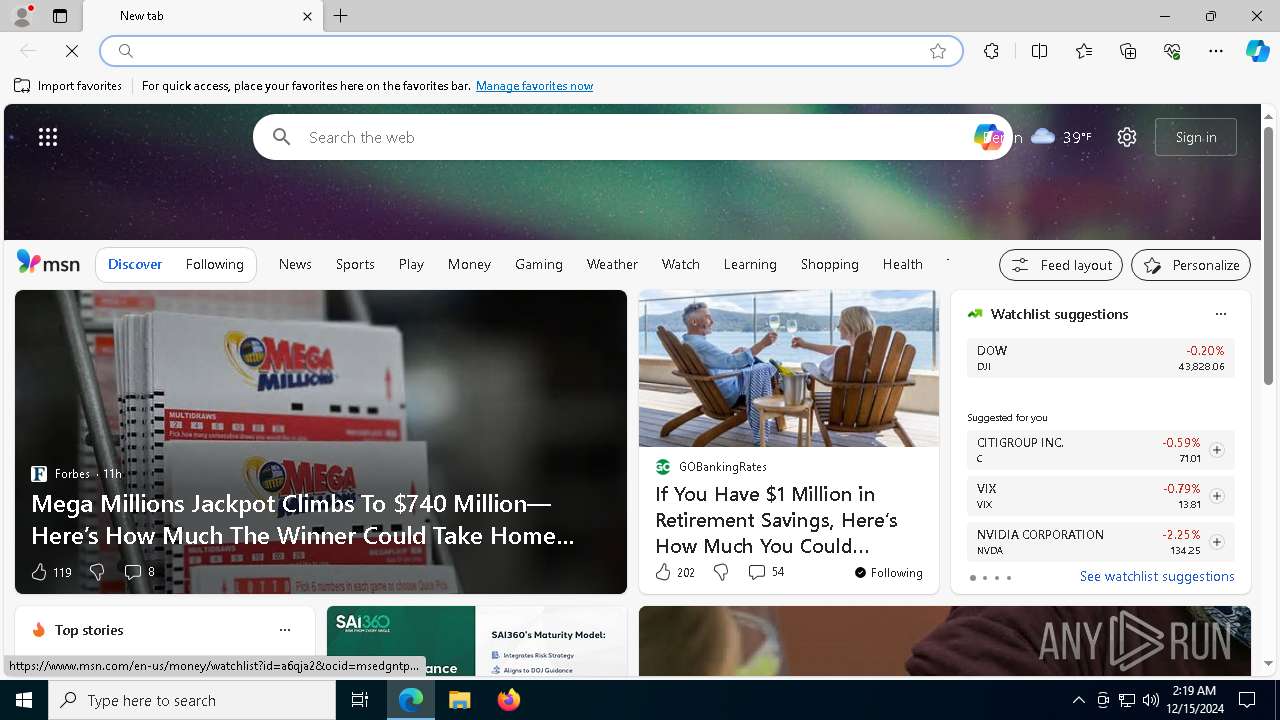Open the DOW index row
This screenshot has height=720, width=1280.
click(x=1100, y=358)
